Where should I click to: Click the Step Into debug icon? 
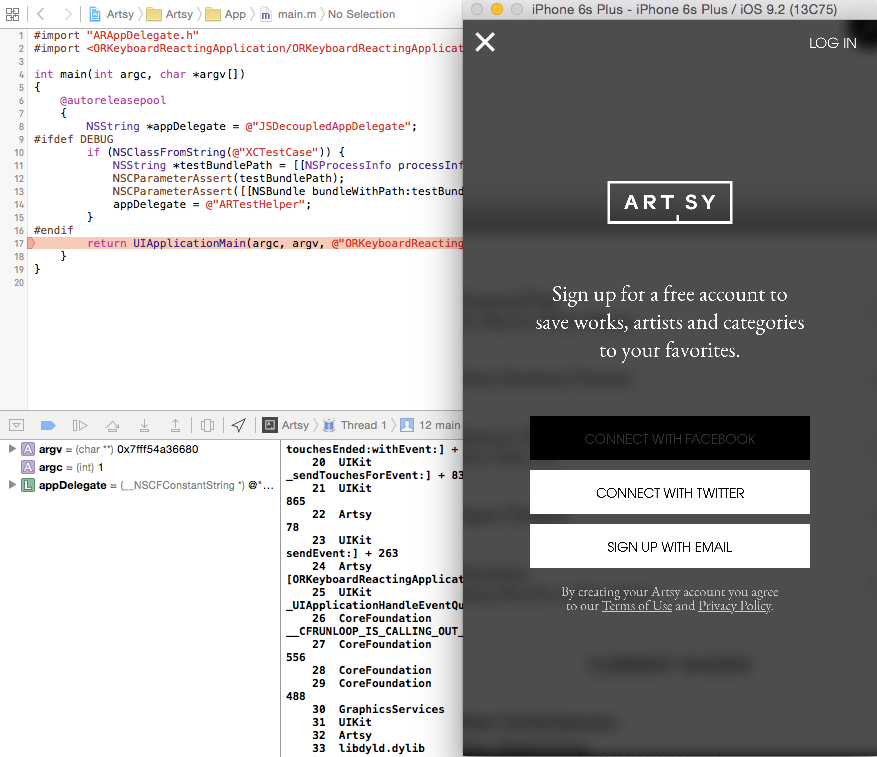point(144,425)
